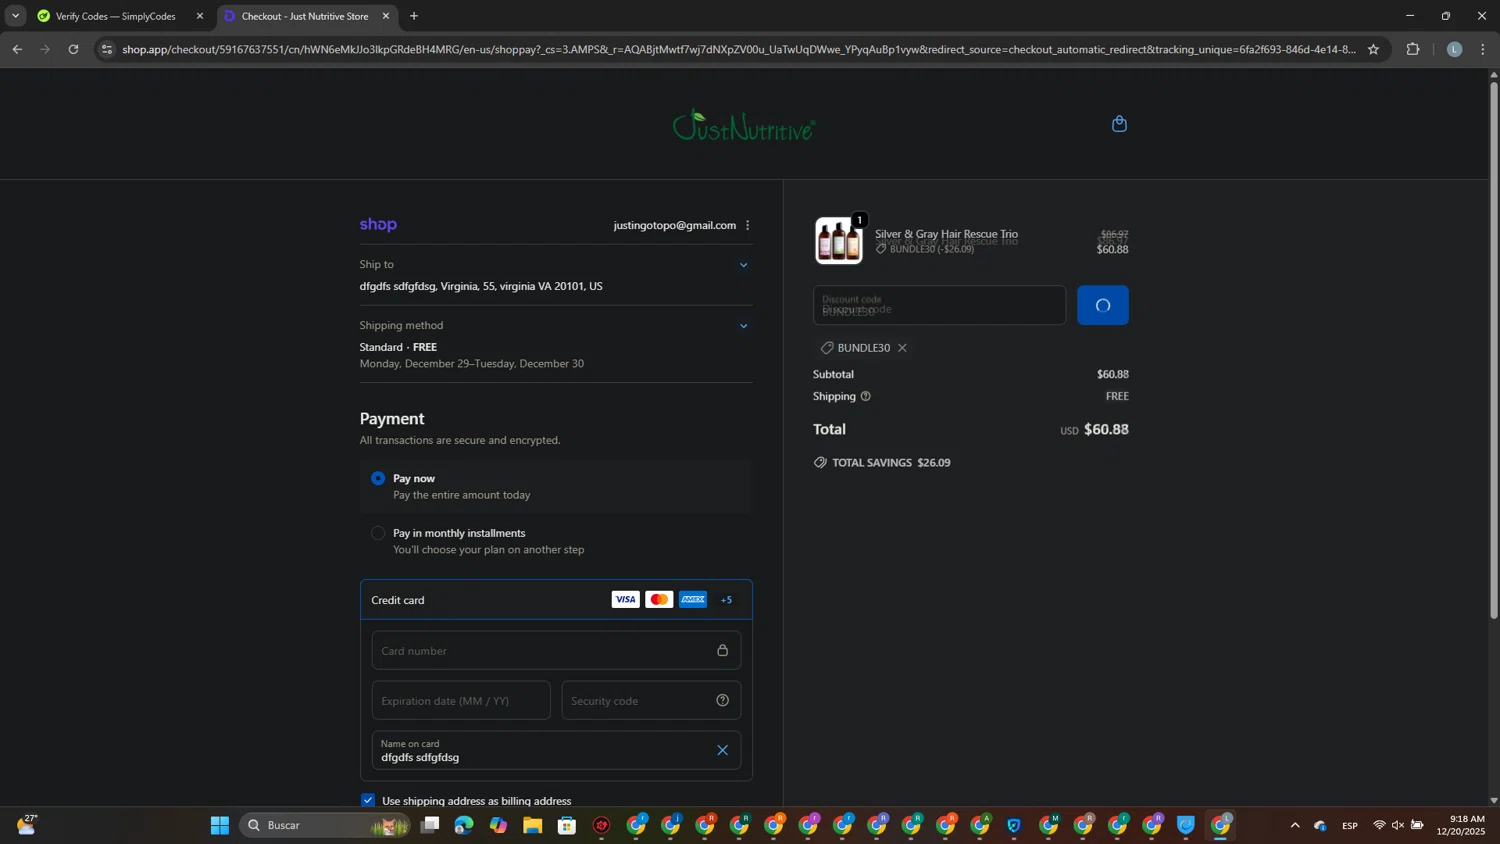
Task: Click the American Express icon
Action: point(693,600)
